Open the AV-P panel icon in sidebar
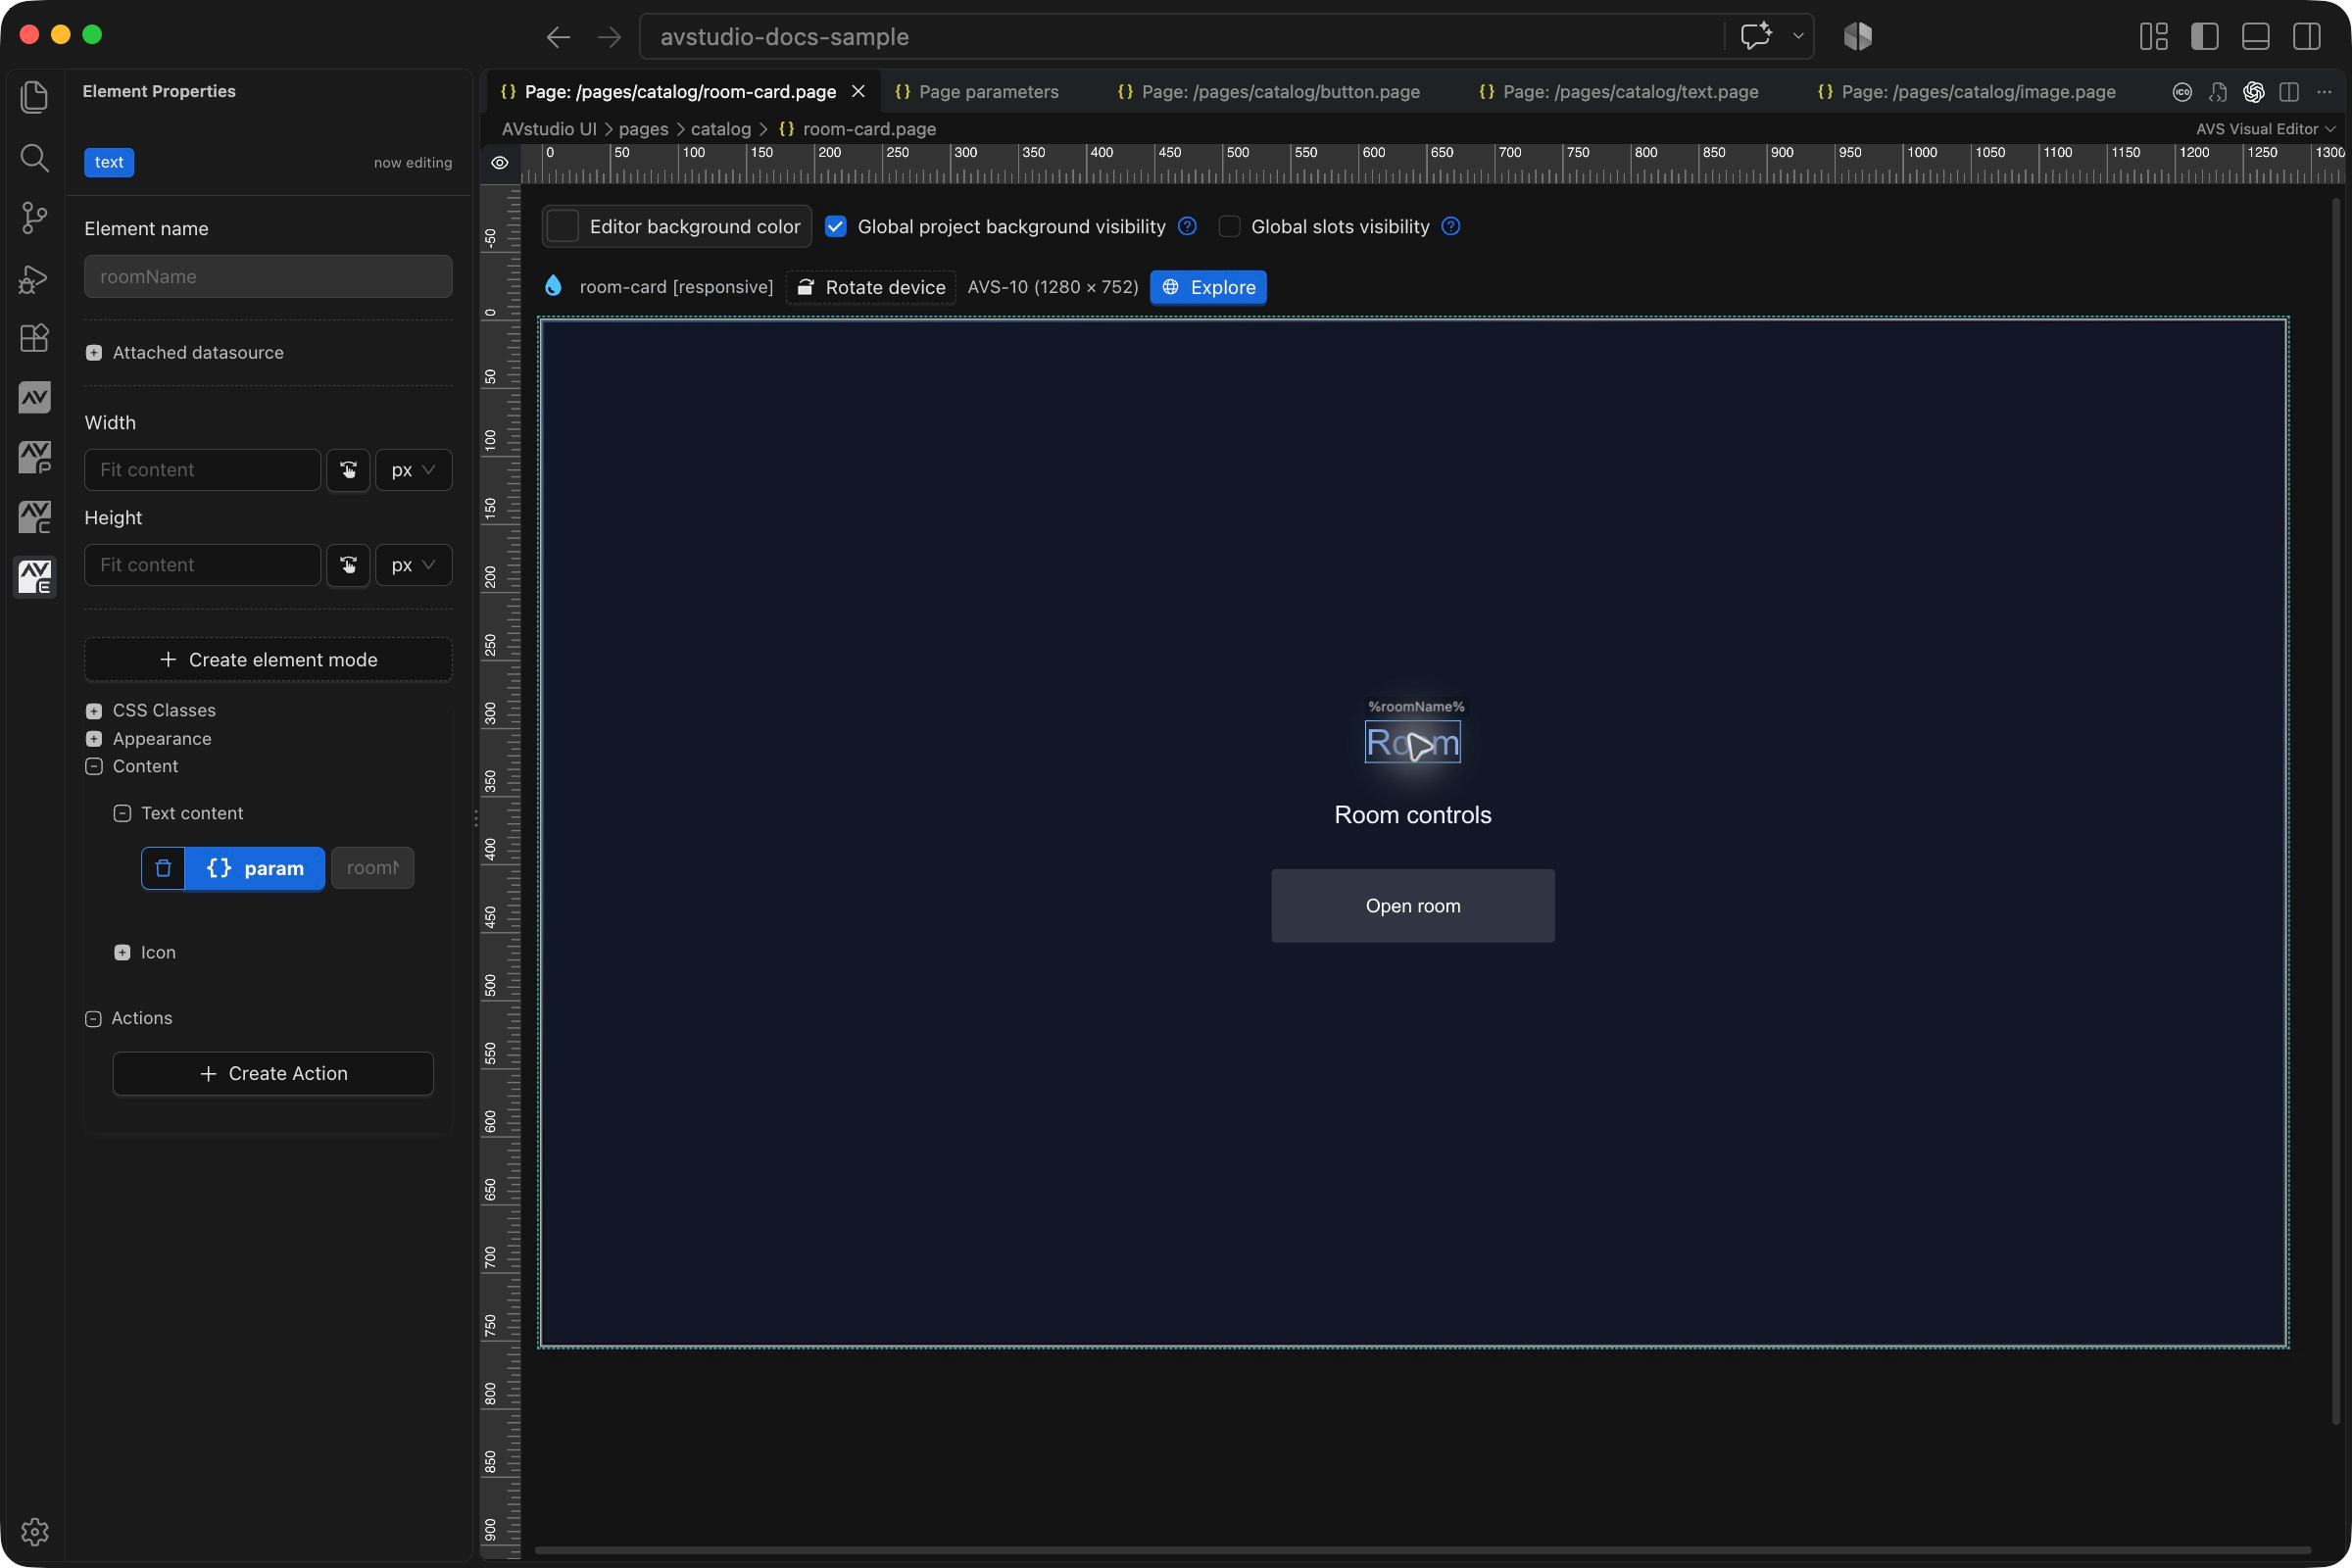Viewport: 2352px width, 1568px height. (34, 458)
